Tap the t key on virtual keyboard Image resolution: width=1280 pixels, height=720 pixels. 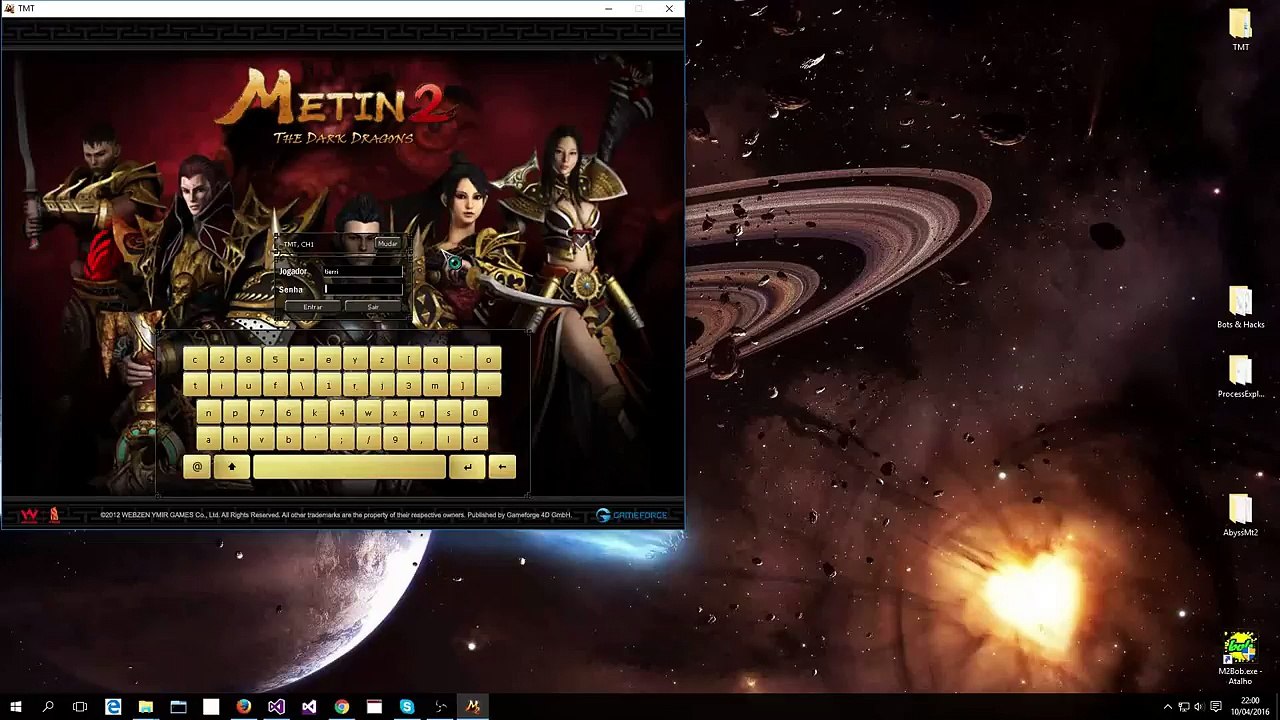195,386
